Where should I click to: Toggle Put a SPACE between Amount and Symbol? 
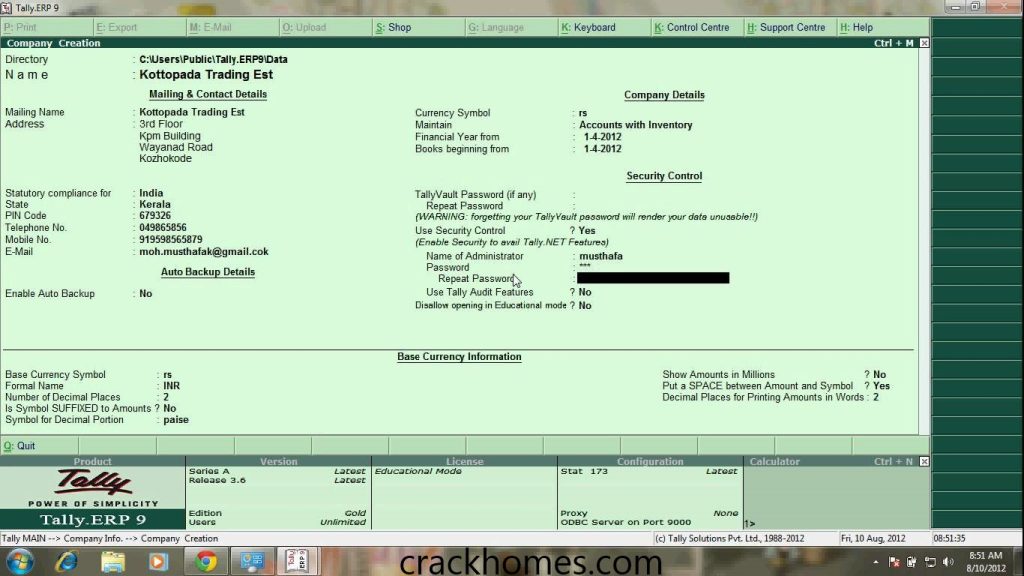click(x=881, y=386)
